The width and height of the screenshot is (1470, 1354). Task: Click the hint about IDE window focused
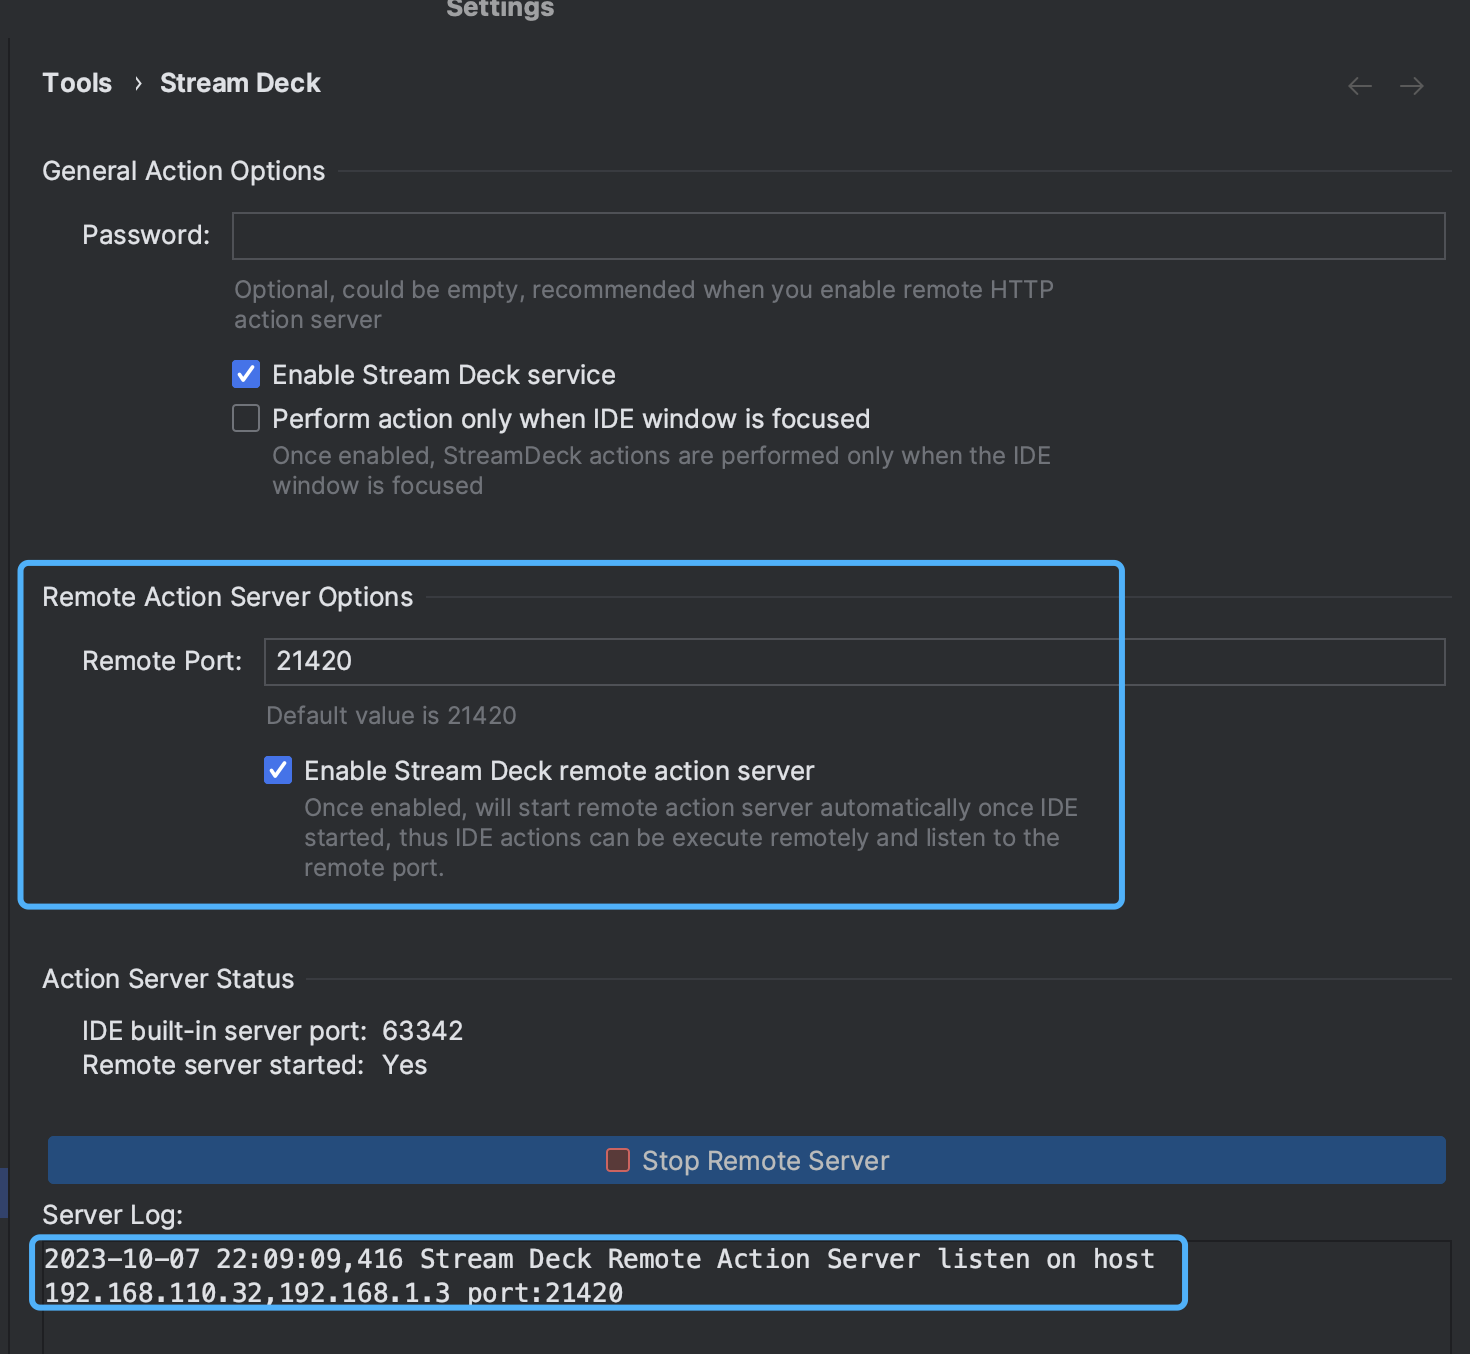click(662, 470)
